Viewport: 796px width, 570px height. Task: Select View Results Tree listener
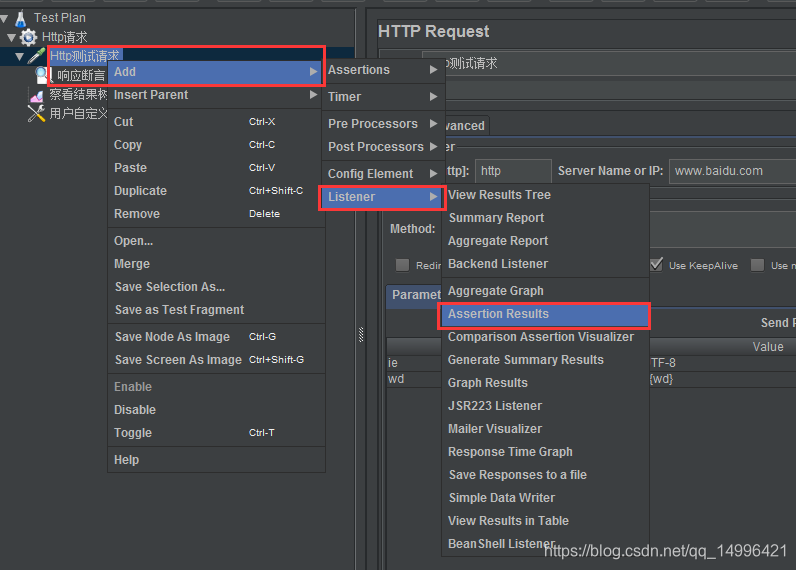pyautogui.click(x=546, y=194)
